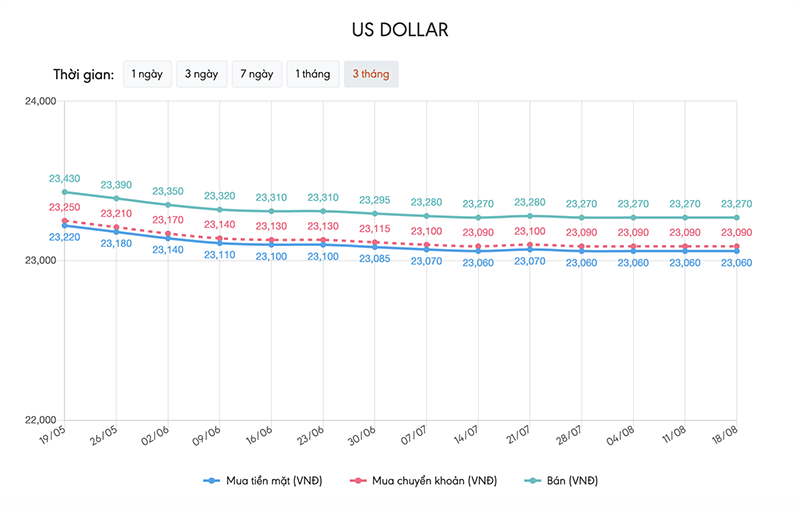
Task: Click the 23,140 cash-buy point on 02/06
Action: click(168, 238)
